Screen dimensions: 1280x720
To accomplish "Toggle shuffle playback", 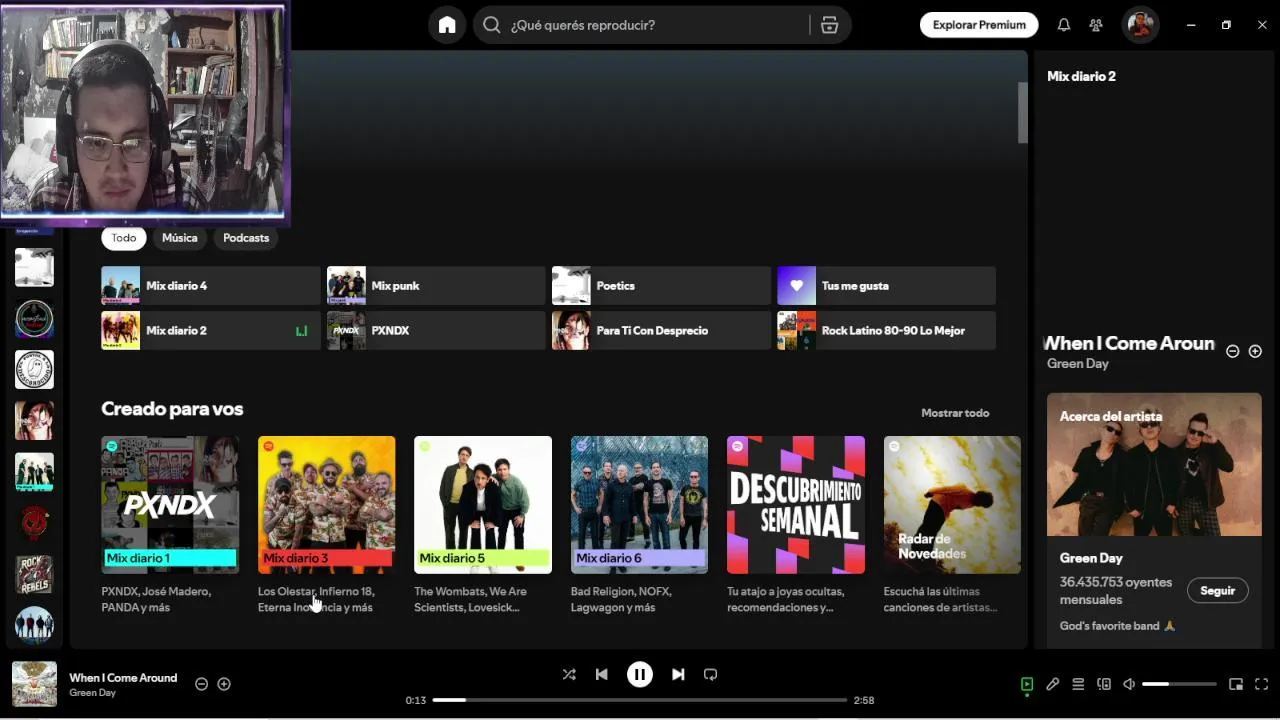I will pyautogui.click(x=569, y=675).
